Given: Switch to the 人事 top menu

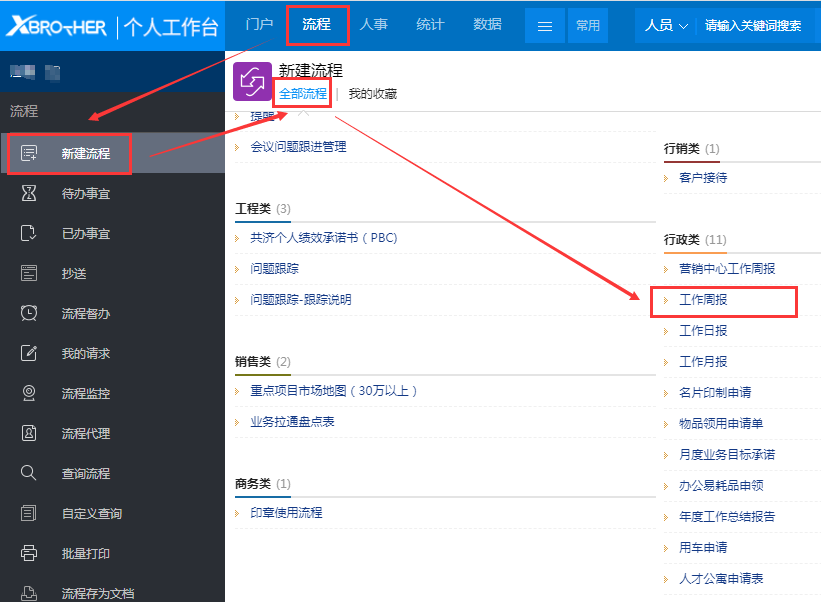Looking at the screenshot, I should click(x=374, y=24).
